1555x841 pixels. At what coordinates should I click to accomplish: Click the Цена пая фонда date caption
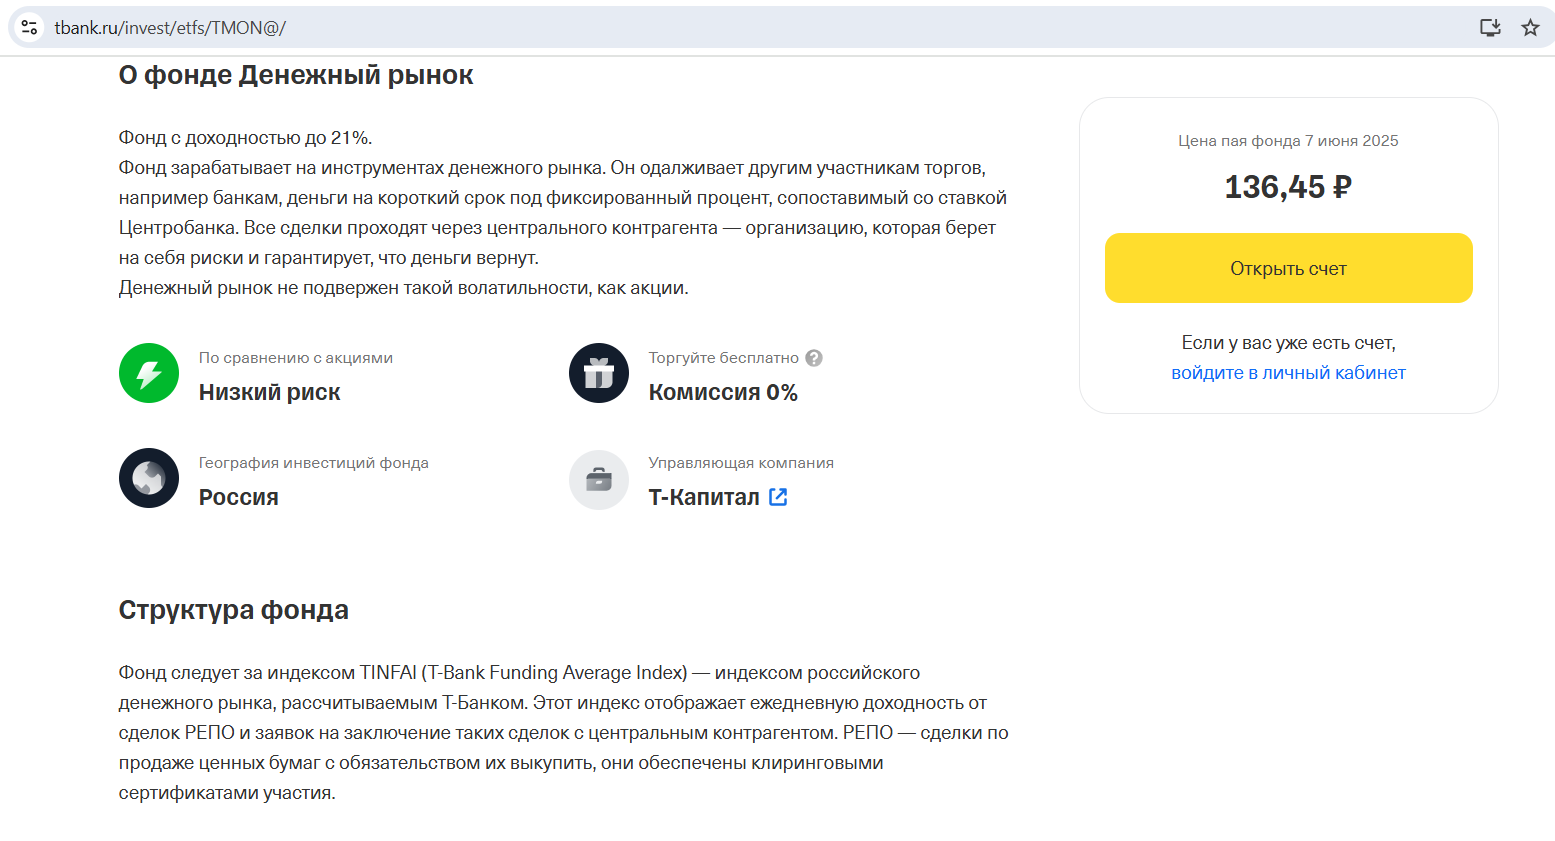pos(1288,141)
